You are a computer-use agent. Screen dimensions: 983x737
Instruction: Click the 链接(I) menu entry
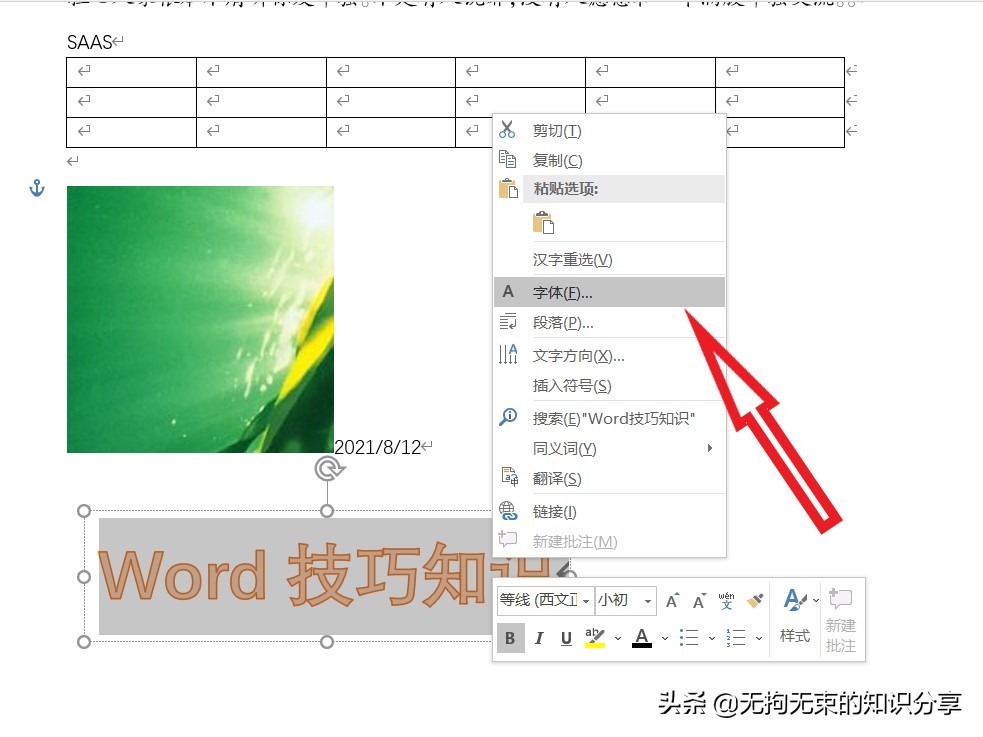(x=556, y=510)
